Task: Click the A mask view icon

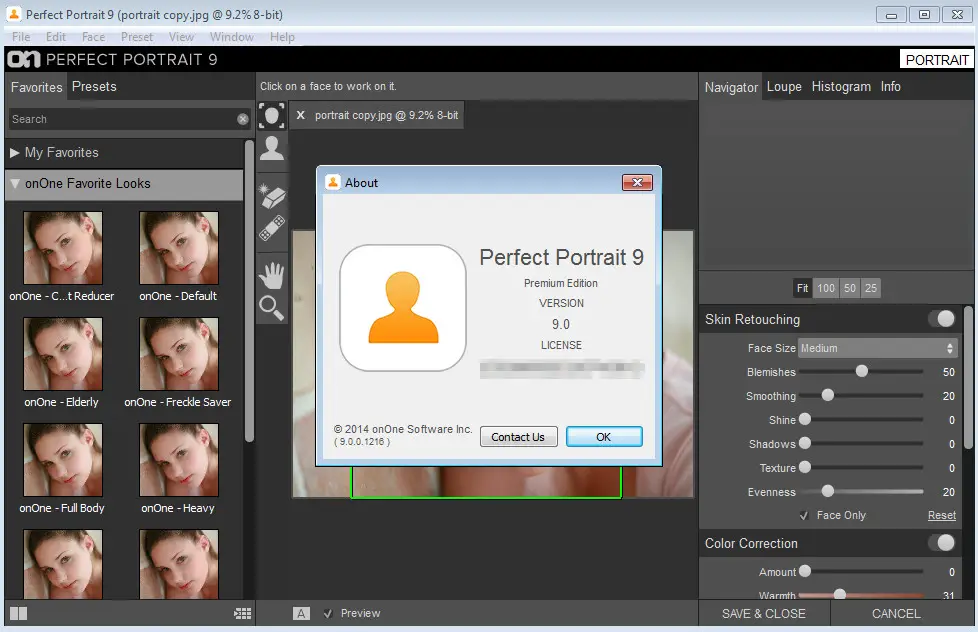Action: point(301,613)
